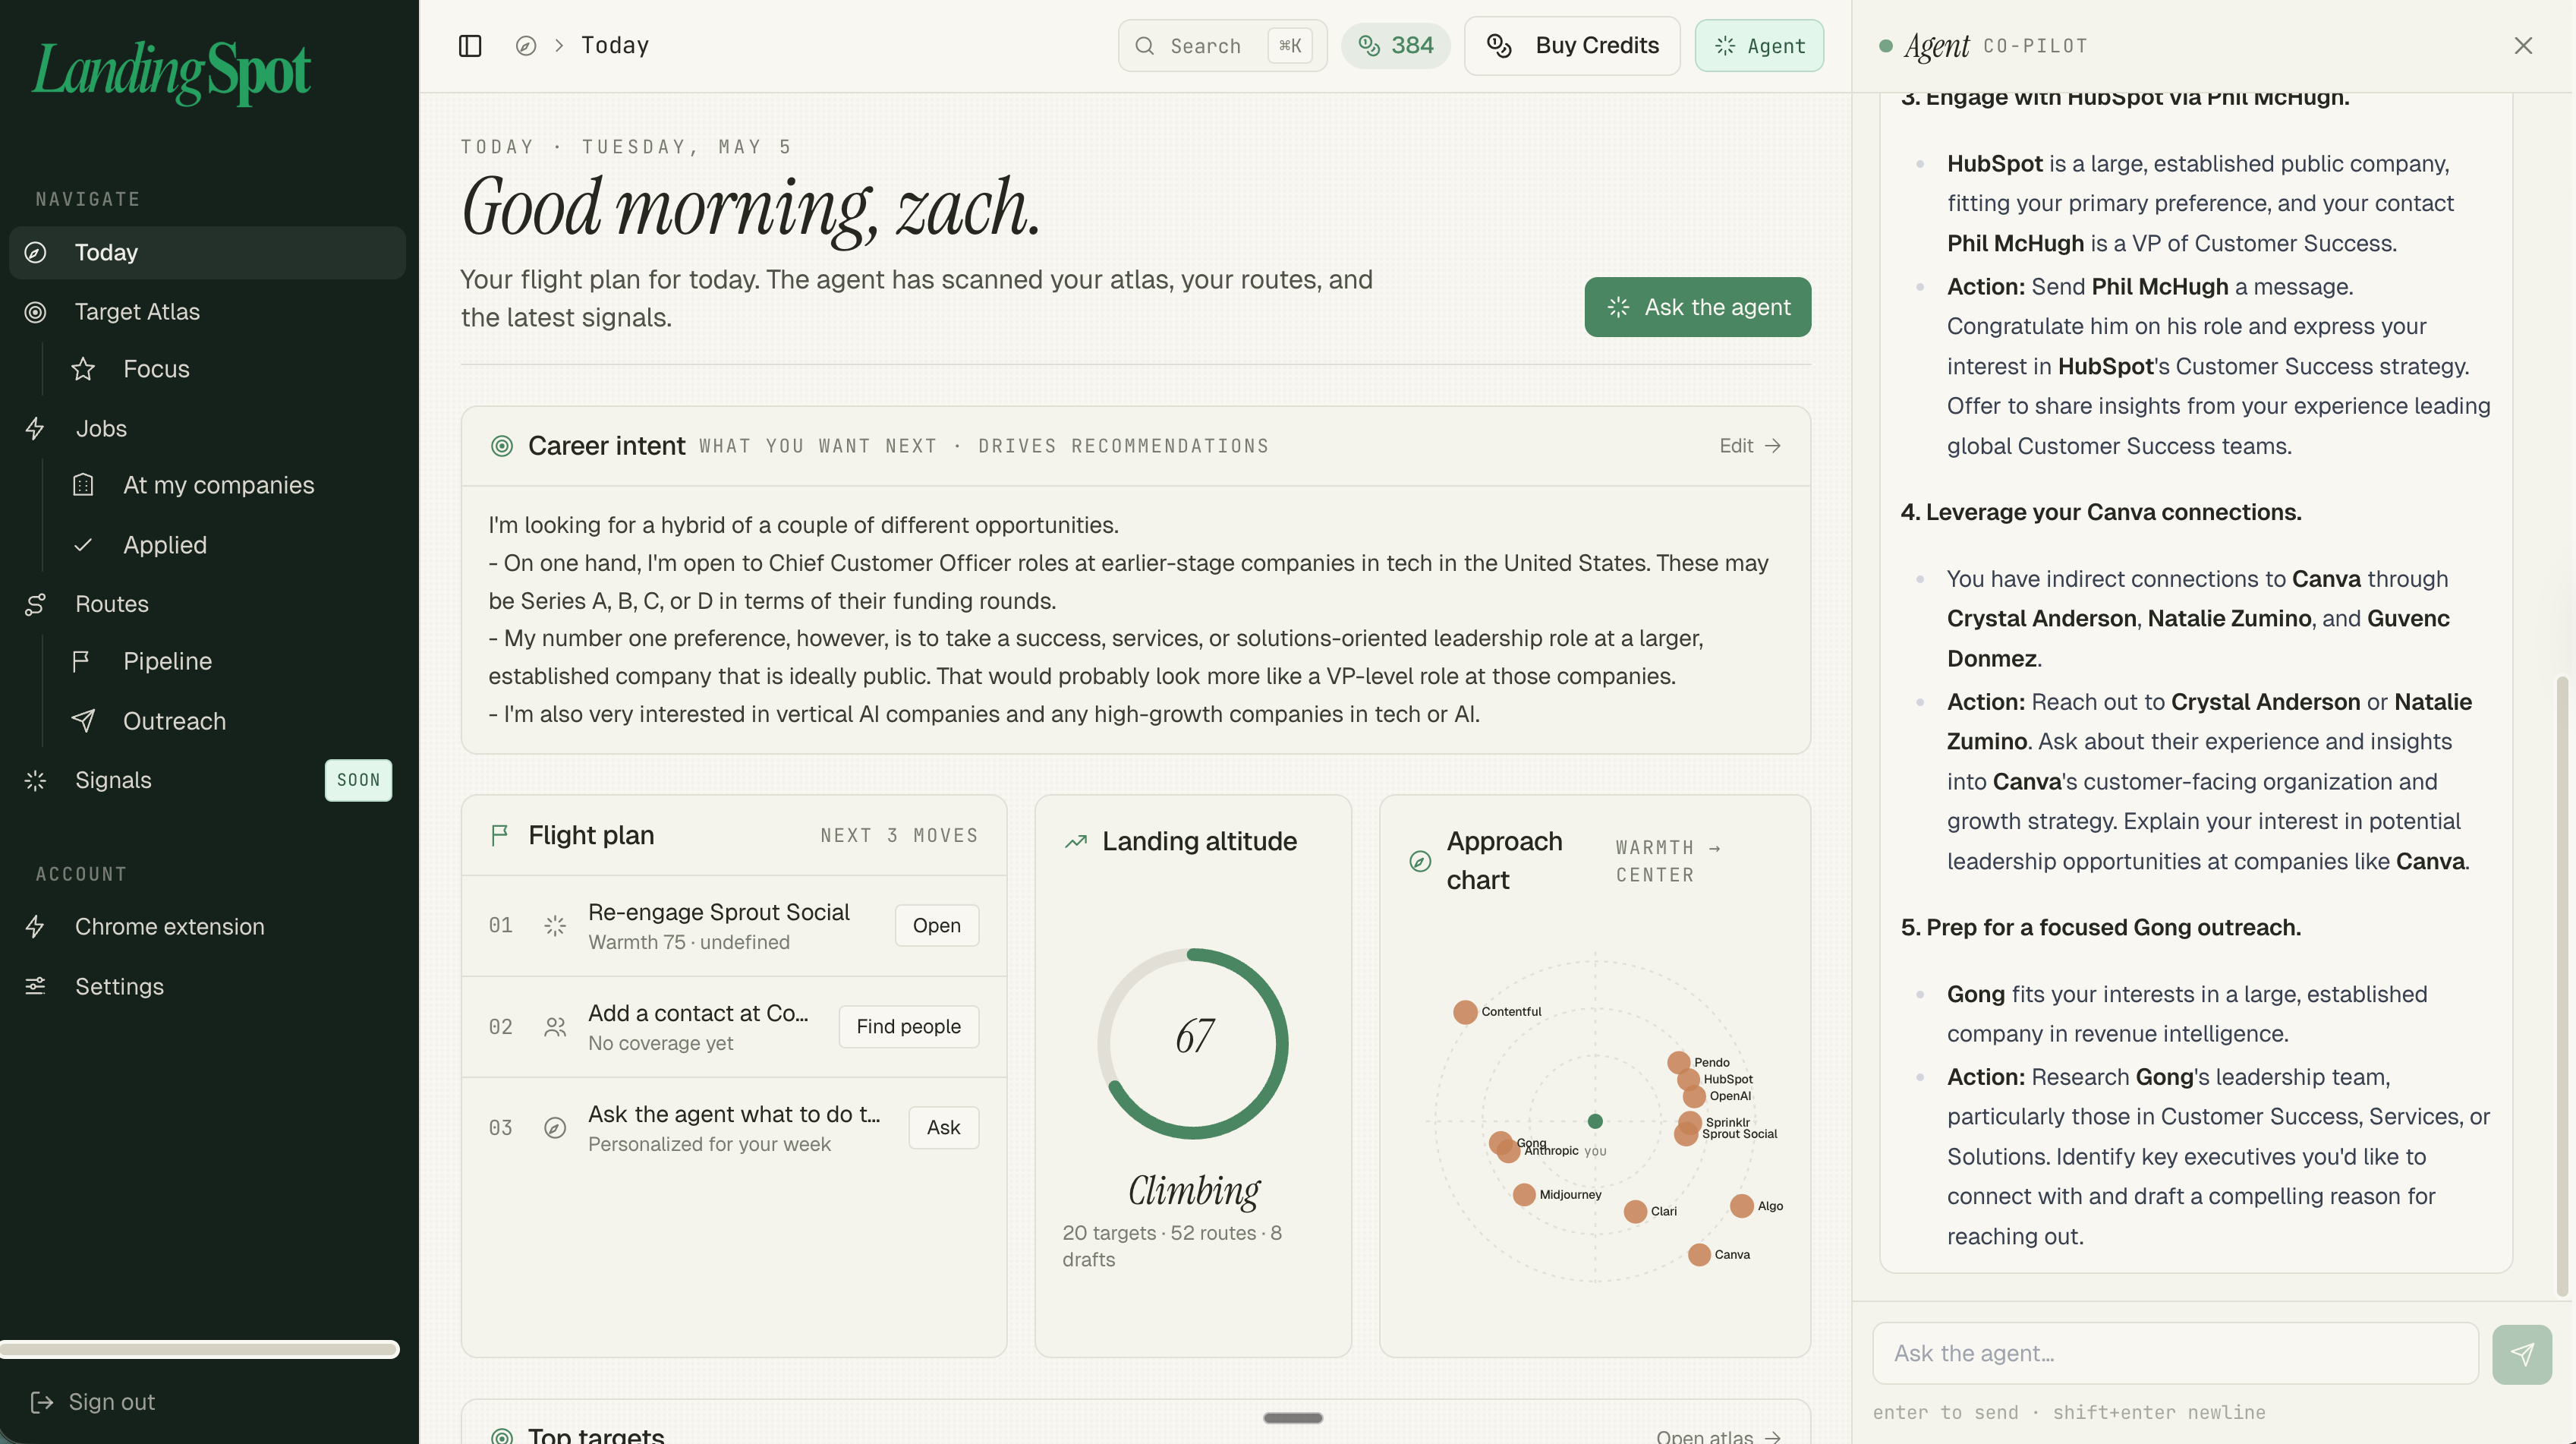Click the green Ask the agent button
This screenshot has height=1444, width=2576.
pos(1697,307)
